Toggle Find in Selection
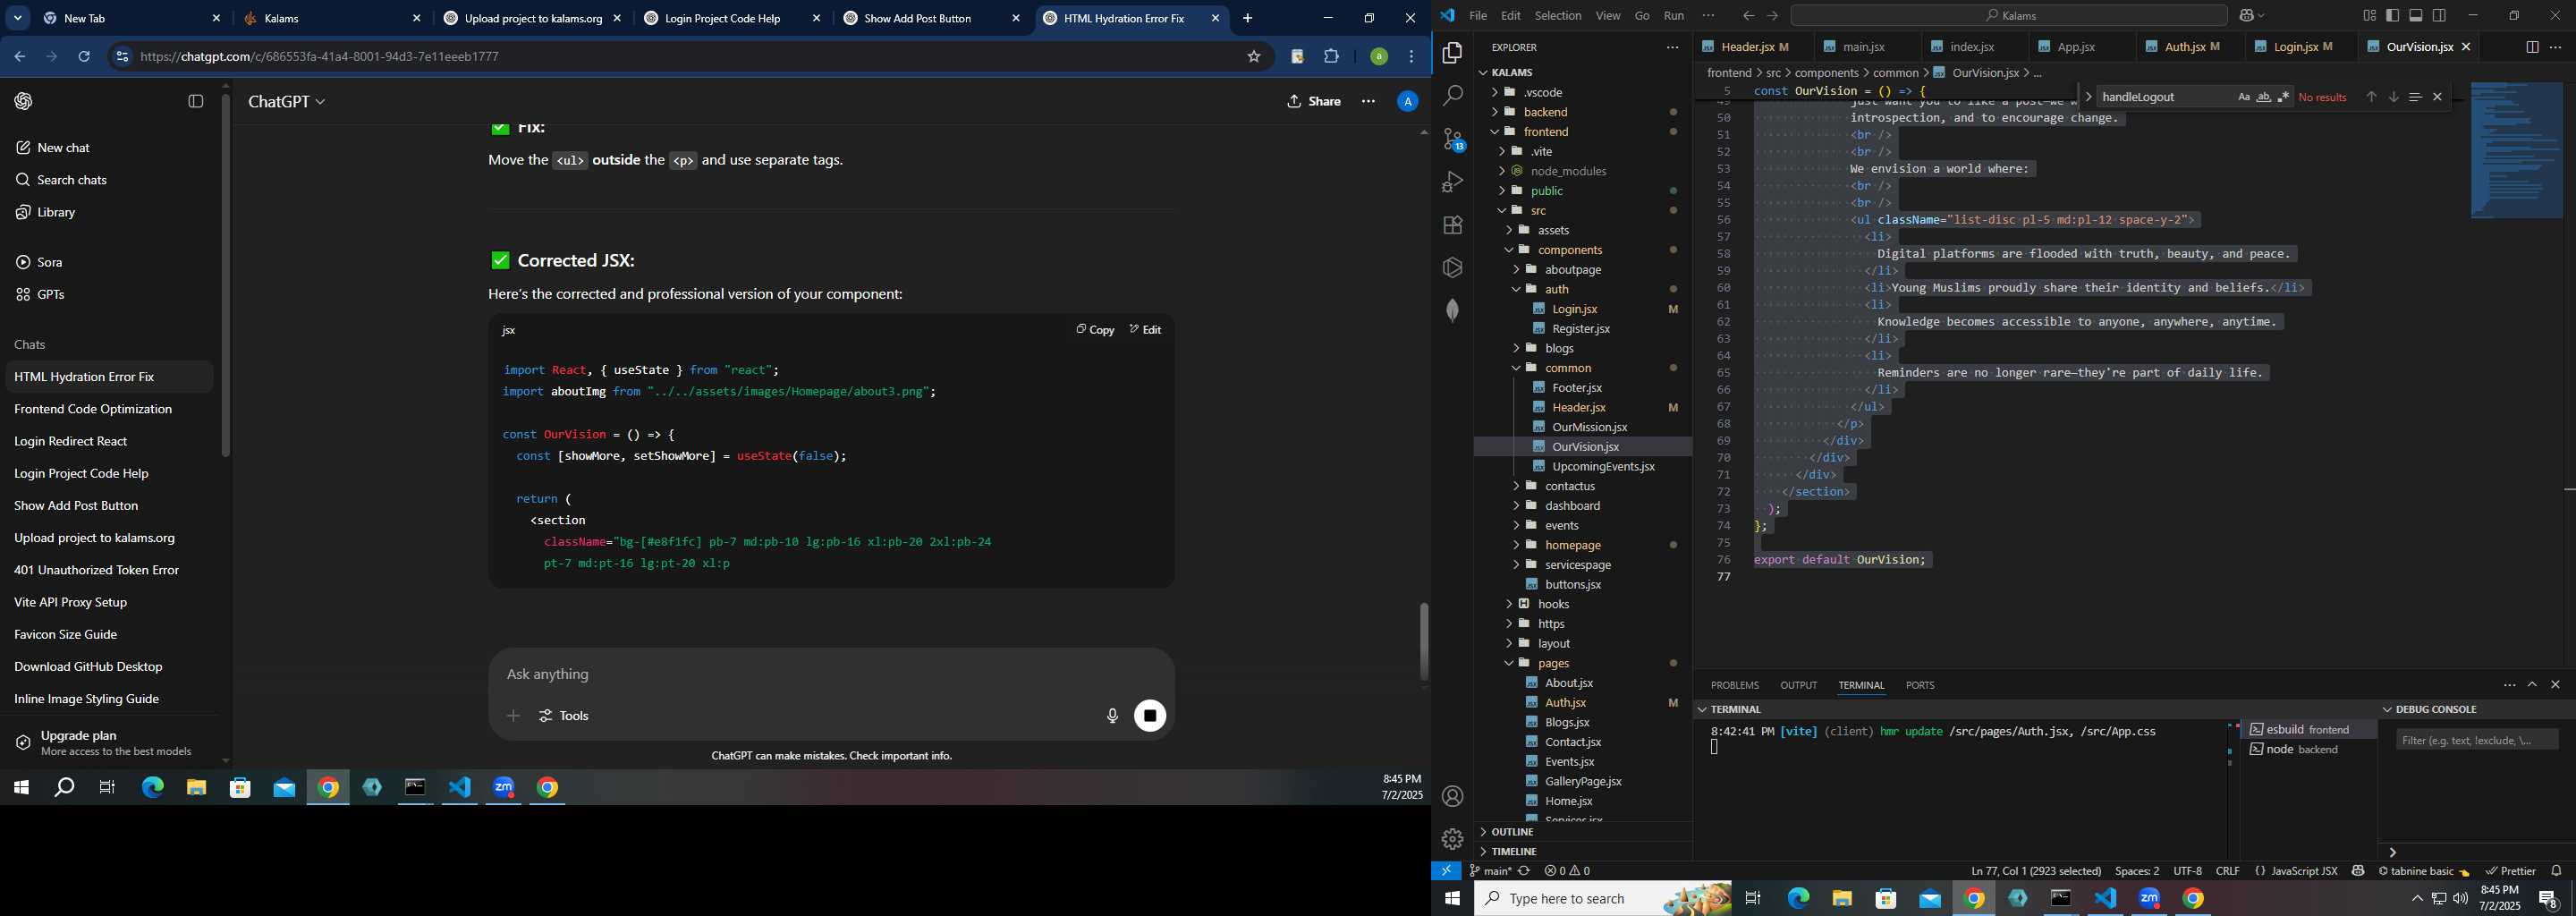 click(2415, 97)
